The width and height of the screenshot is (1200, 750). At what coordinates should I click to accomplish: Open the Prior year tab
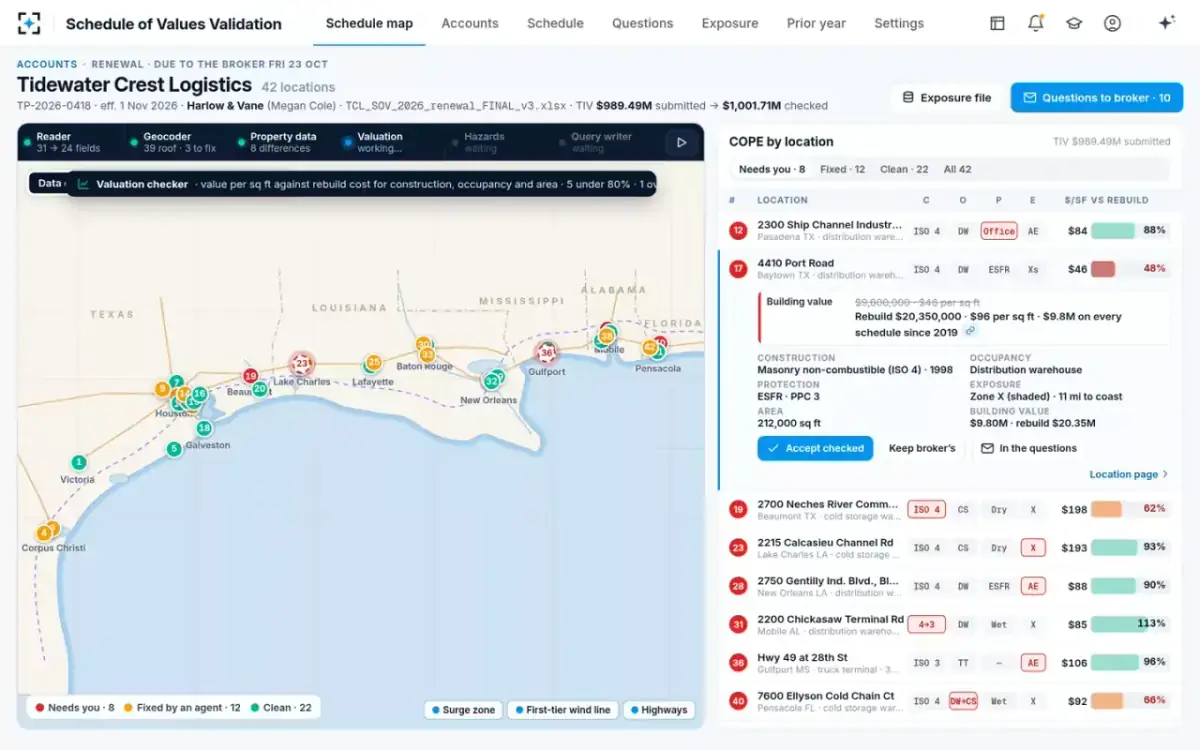tap(816, 23)
